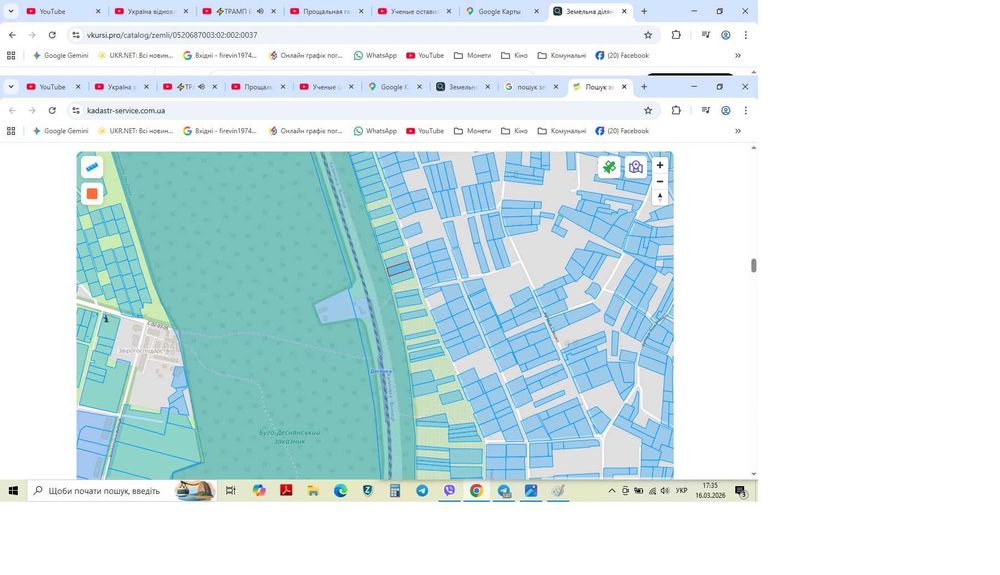The image size is (1000, 575).
Task: Launch Adobe Acrobat from the taskbar
Action: pos(286,491)
